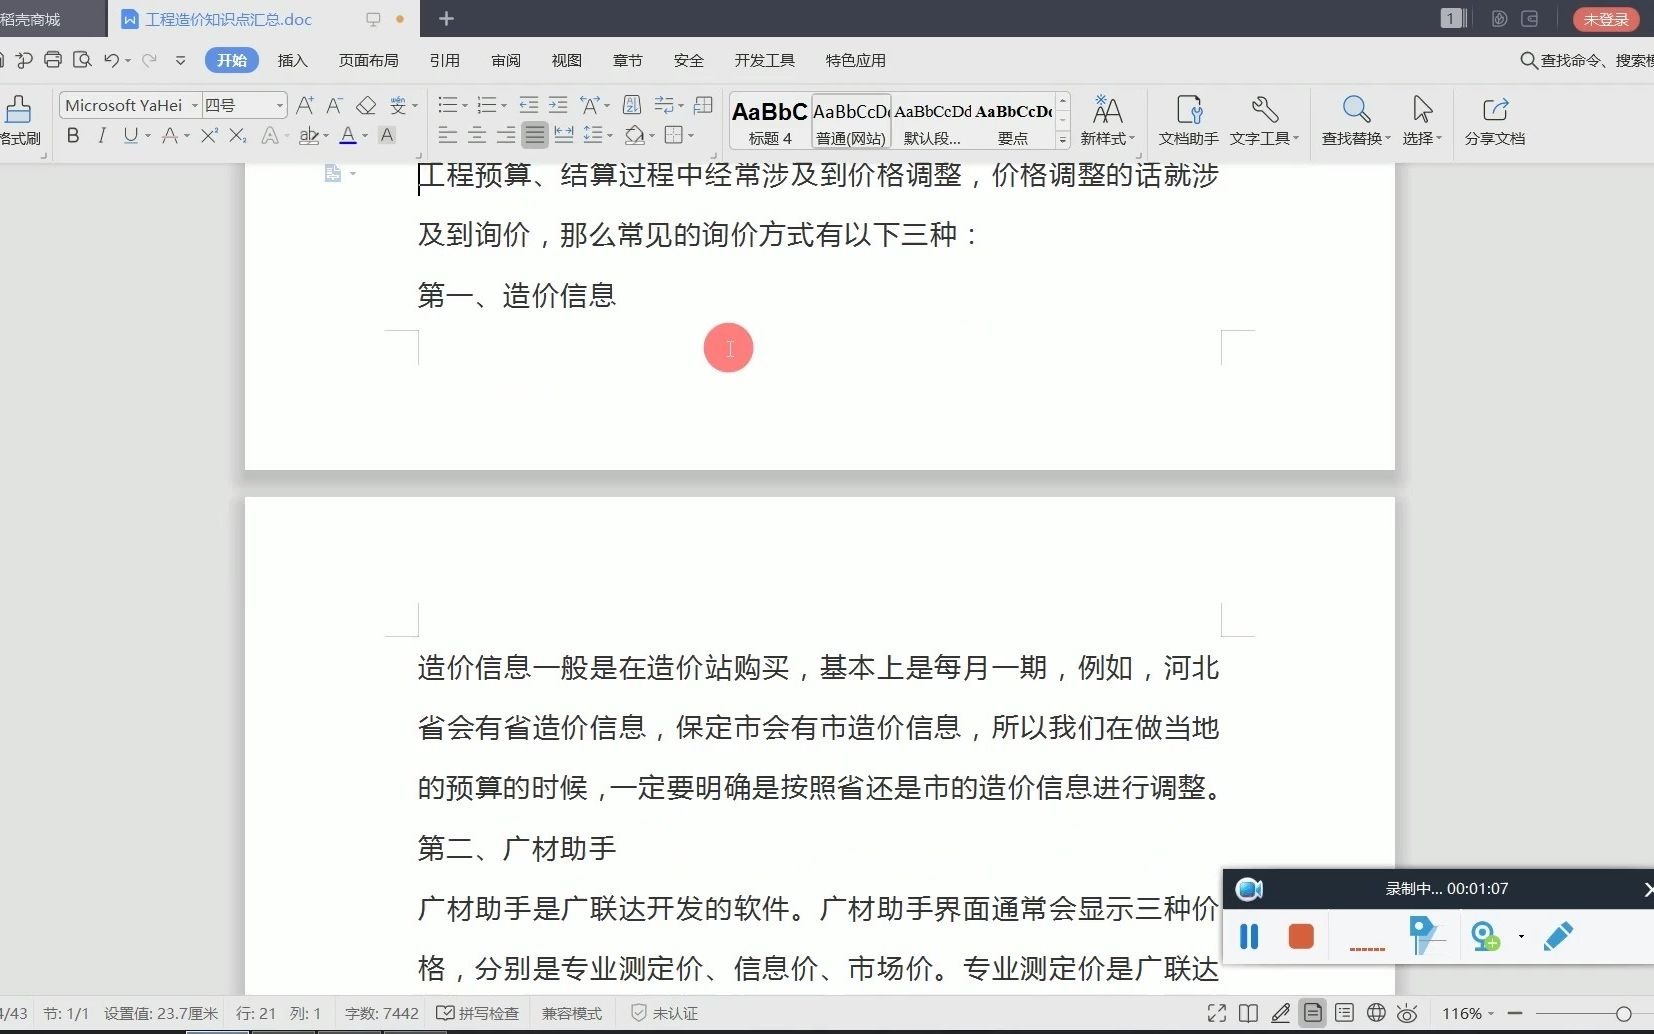Screen dimensions: 1654x1034
Task: Expand the styles gallery list
Action: click(1063, 140)
